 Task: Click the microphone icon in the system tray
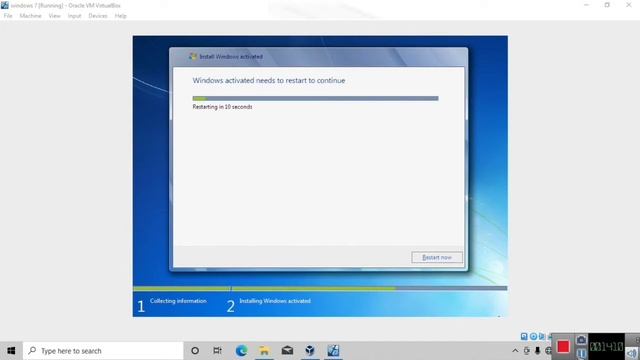click(x=538, y=351)
